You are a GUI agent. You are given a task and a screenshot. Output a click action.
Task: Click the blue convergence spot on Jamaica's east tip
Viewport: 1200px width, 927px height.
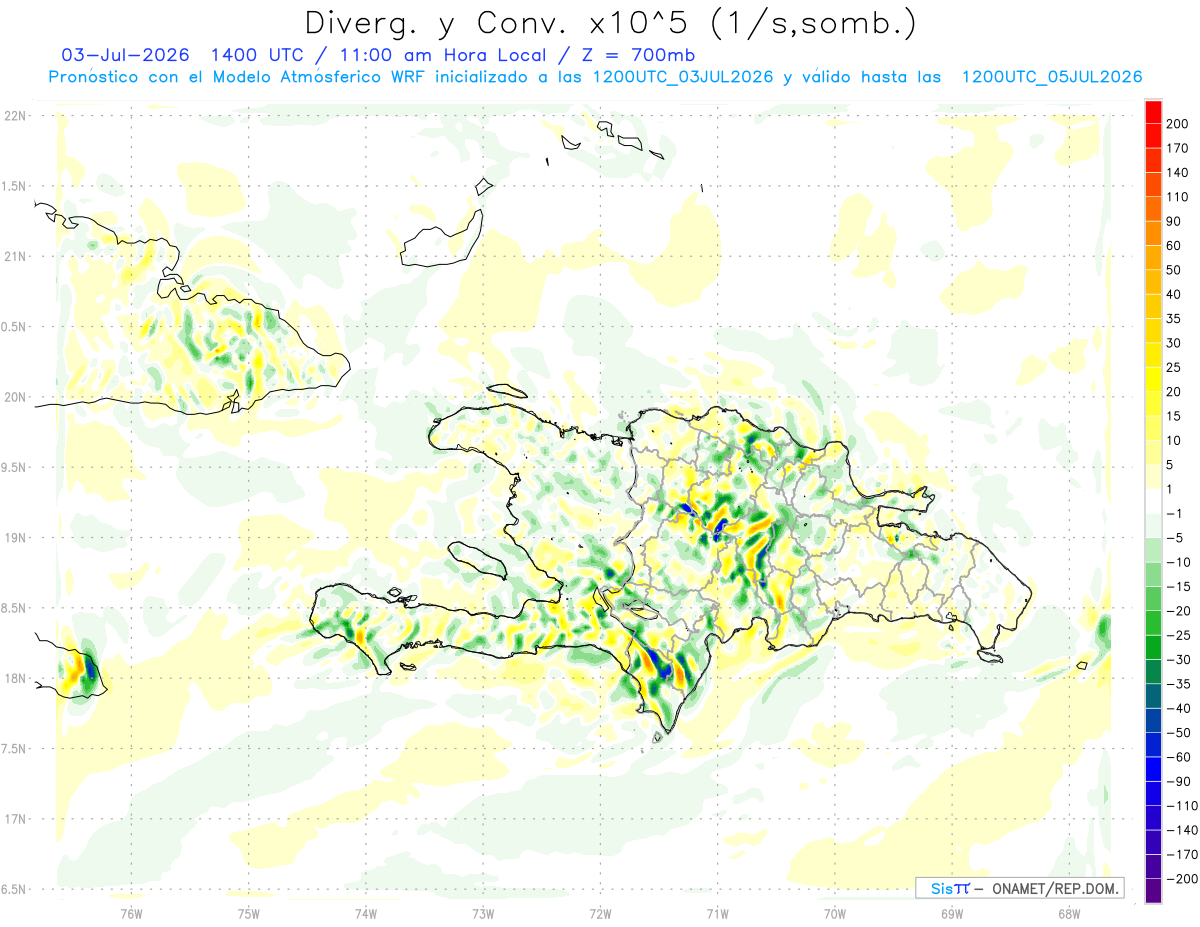click(91, 666)
